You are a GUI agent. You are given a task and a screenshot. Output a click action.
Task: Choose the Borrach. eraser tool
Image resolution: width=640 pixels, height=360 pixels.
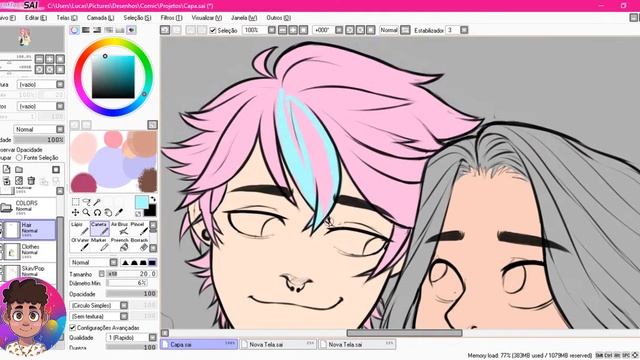(x=139, y=244)
